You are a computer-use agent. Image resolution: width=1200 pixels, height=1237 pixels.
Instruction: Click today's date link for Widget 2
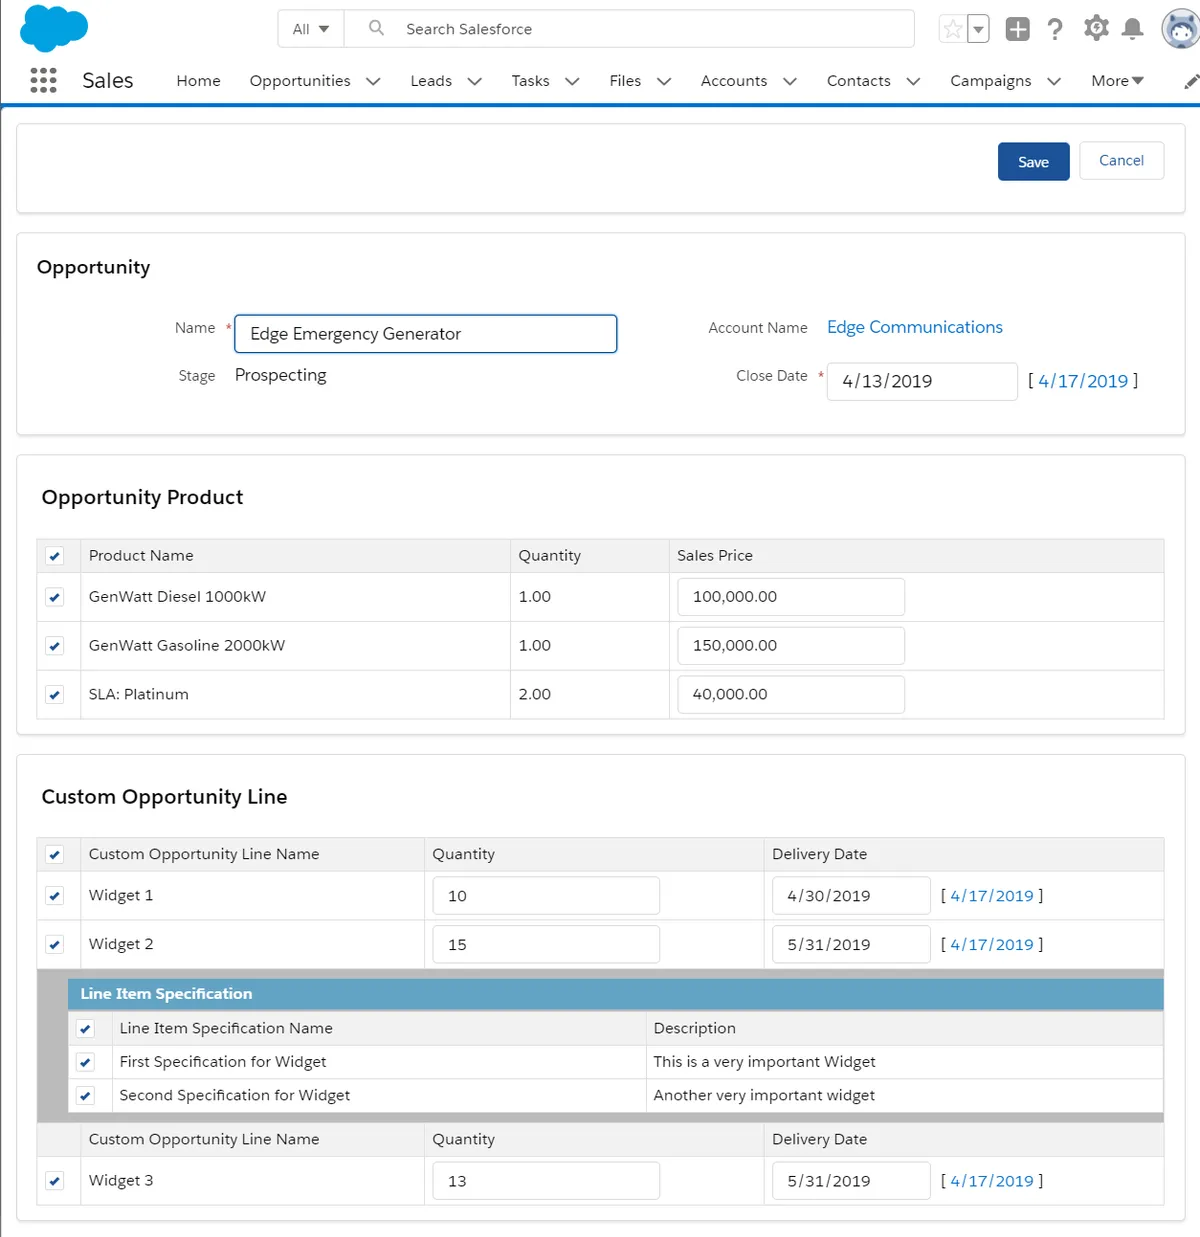point(992,945)
